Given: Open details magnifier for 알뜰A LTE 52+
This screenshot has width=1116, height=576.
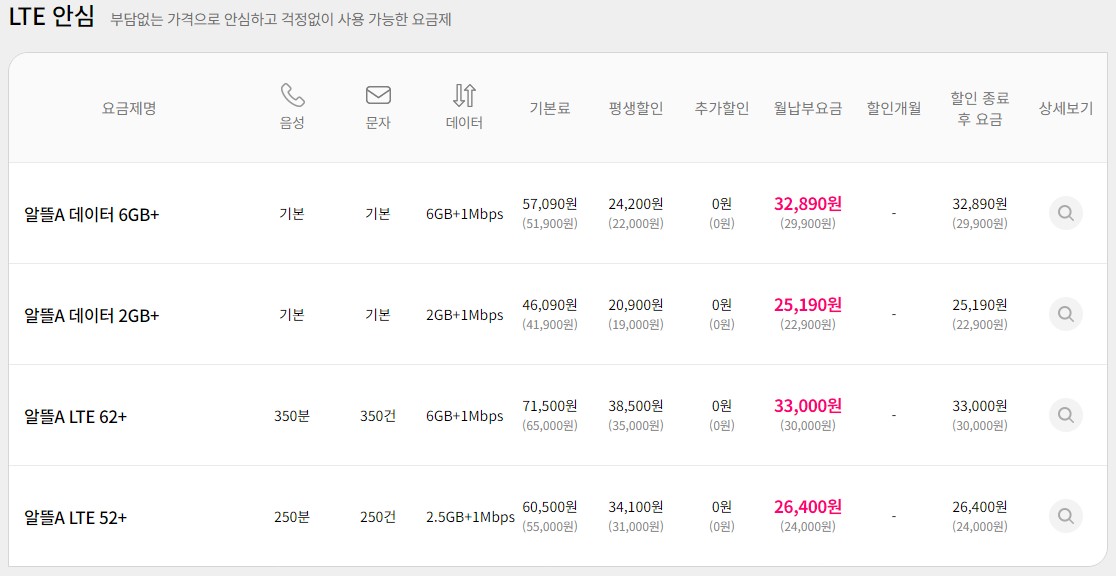Looking at the screenshot, I should 1065,516.
